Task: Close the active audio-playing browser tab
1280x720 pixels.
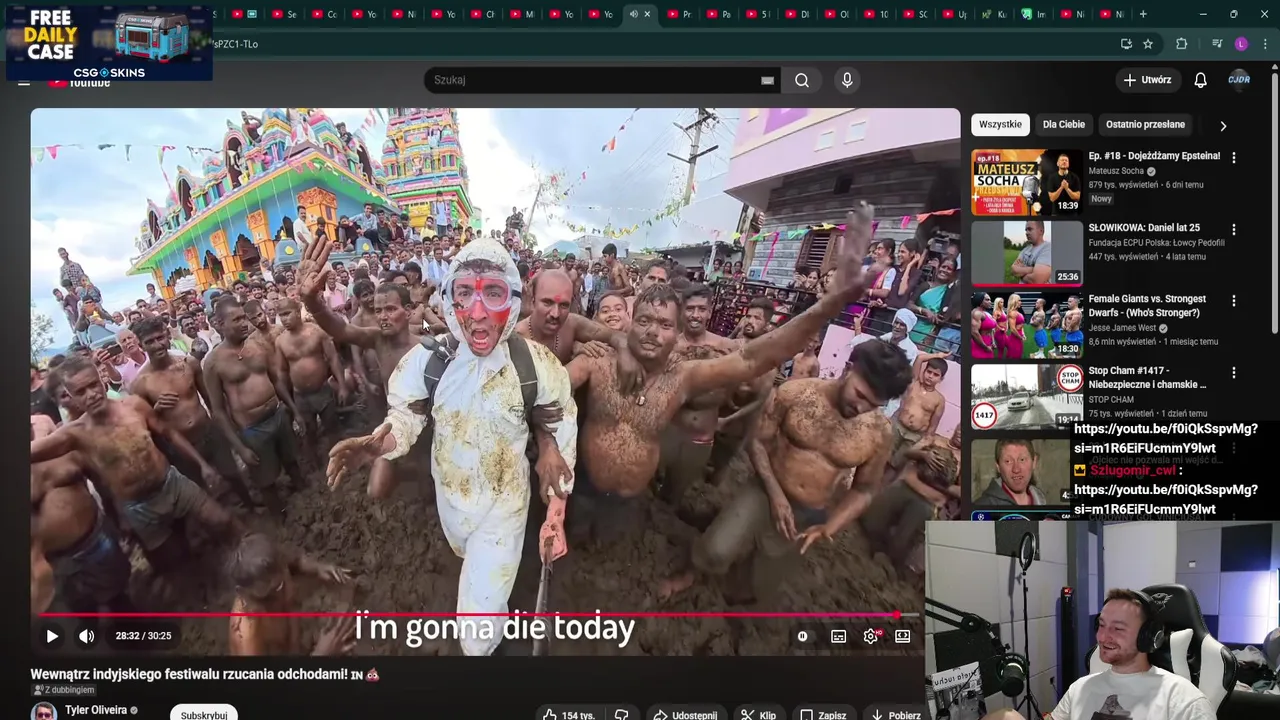Action: [647, 14]
